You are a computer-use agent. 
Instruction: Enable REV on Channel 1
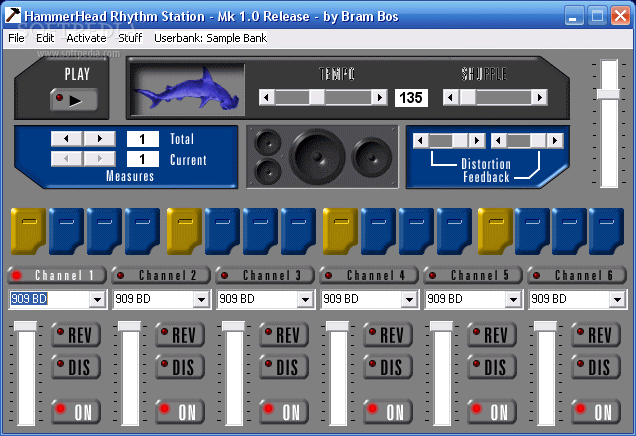(x=76, y=335)
